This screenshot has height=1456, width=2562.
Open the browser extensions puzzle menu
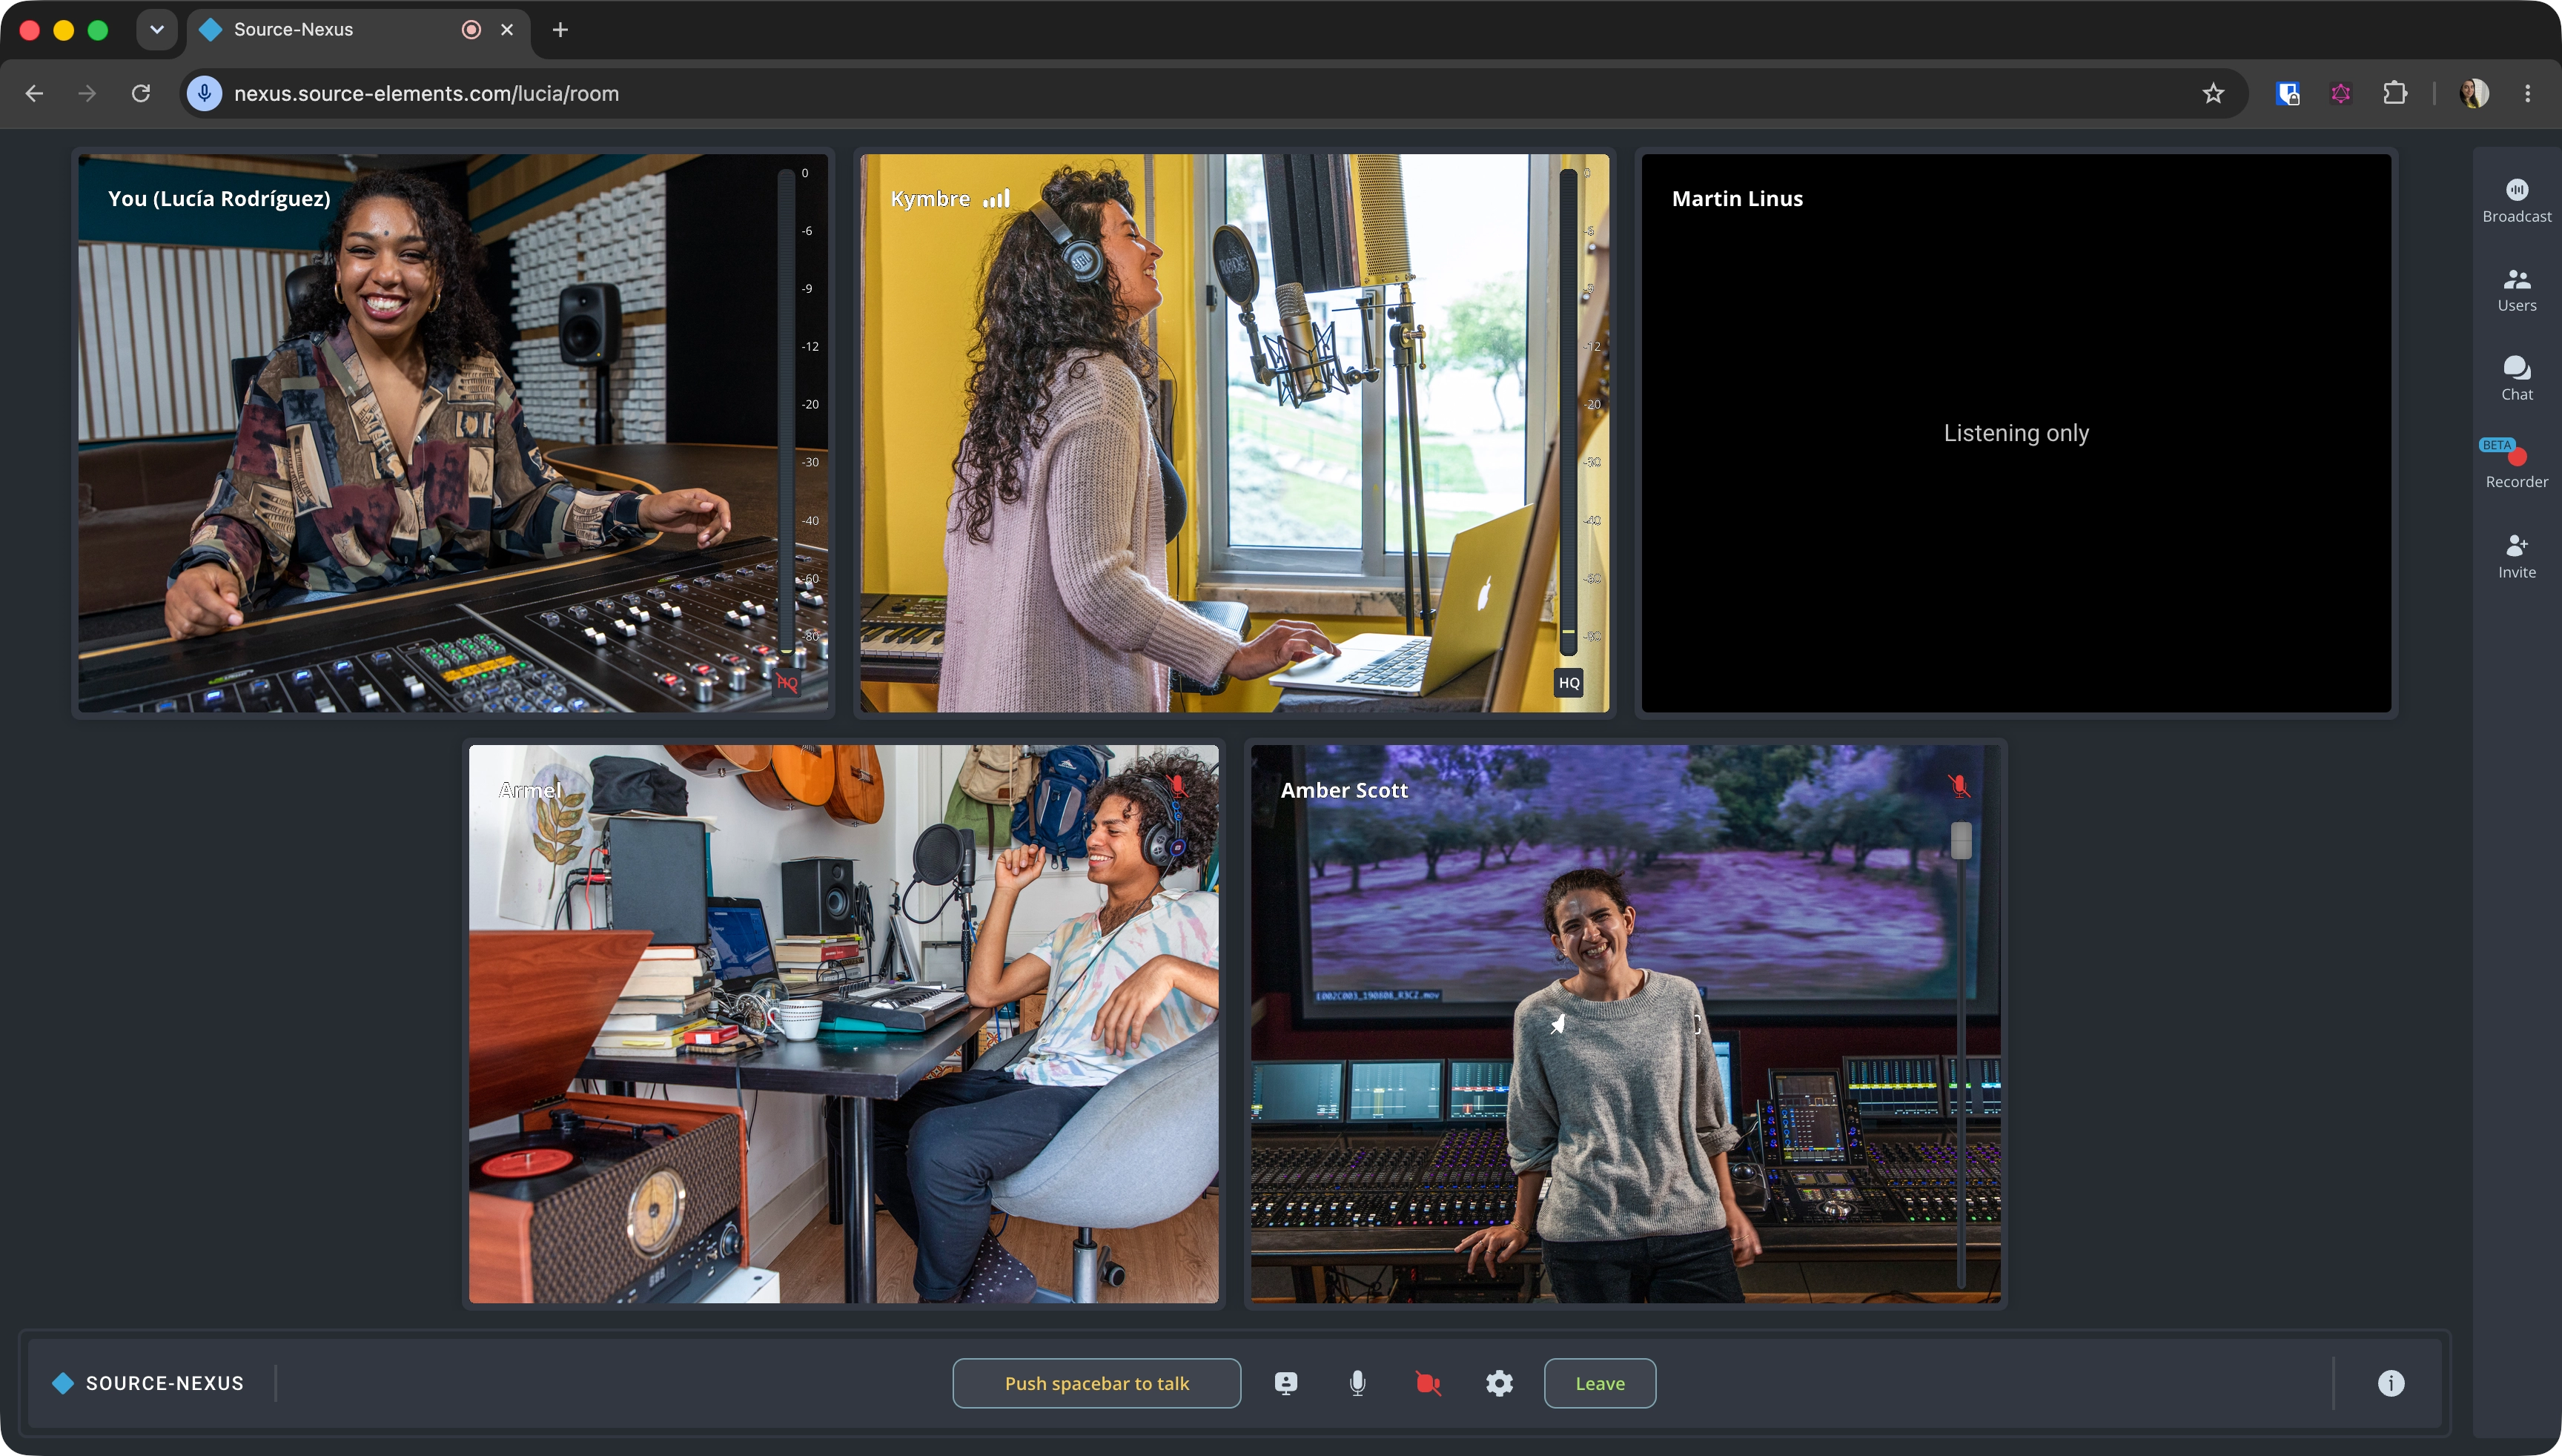2394,93
